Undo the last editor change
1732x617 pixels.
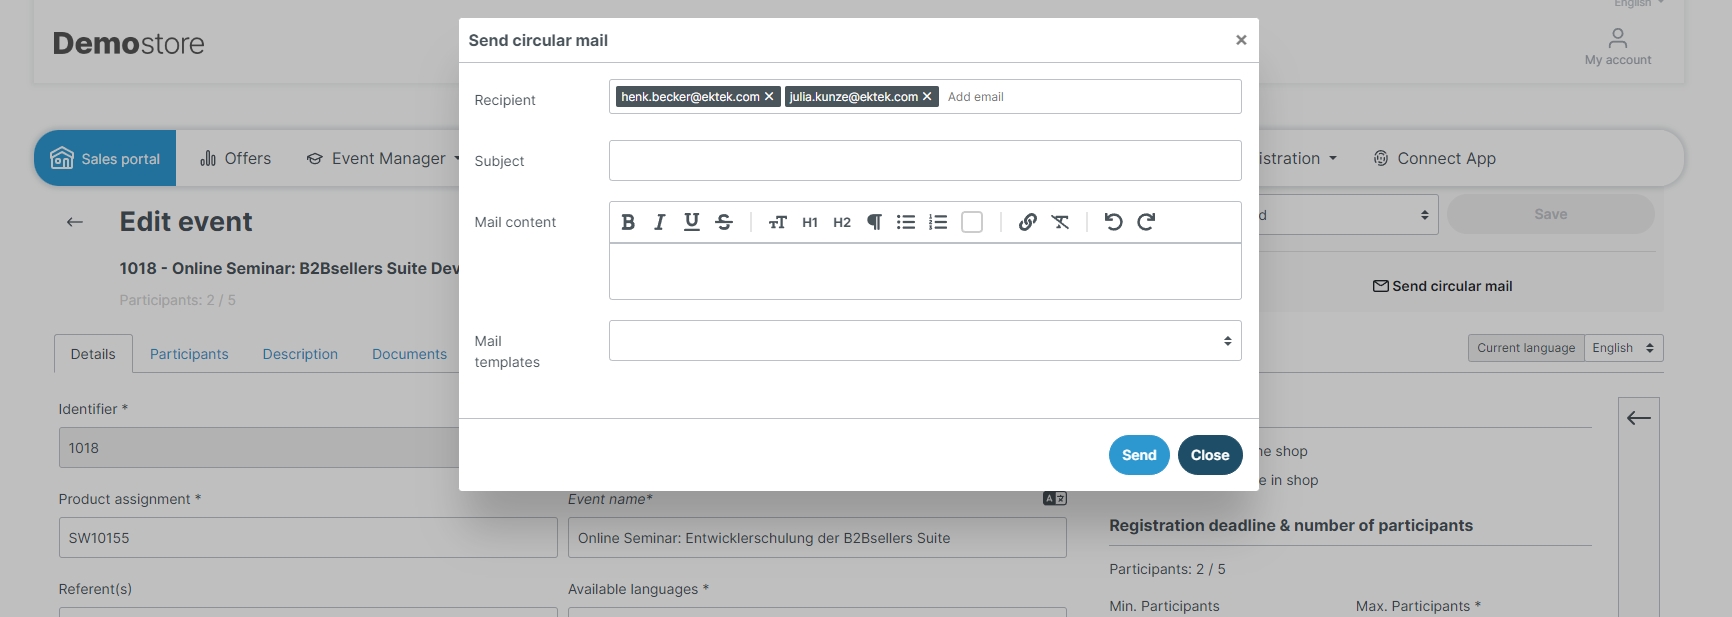pos(1113,222)
